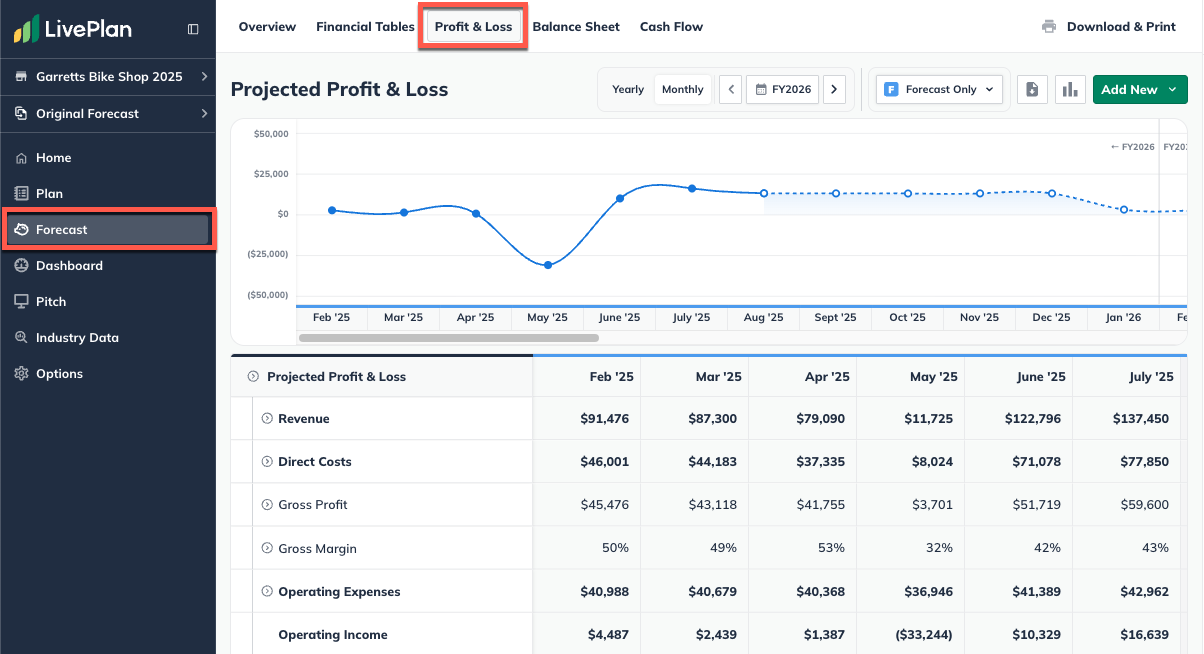
Task: Go to next fiscal year with forward arrow
Action: pyautogui.click(x=834, y=89)
